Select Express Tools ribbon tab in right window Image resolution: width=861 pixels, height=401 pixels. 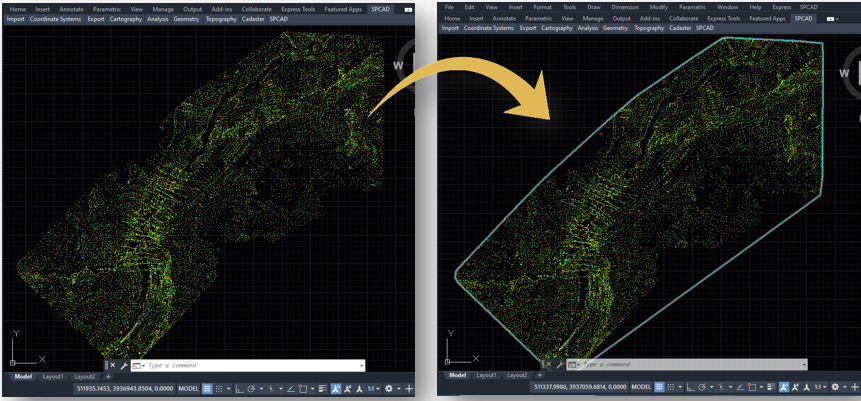tap(725, 18)
